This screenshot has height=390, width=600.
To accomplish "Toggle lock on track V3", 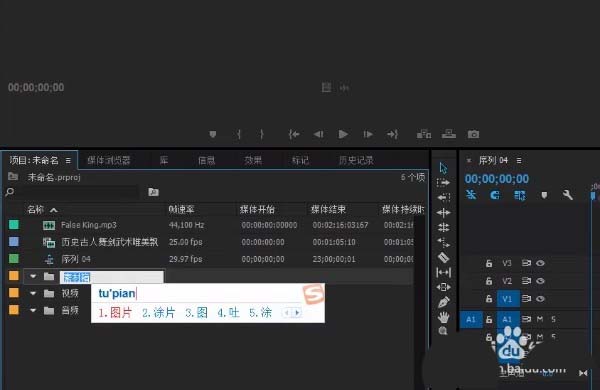I will click(489, 263).
